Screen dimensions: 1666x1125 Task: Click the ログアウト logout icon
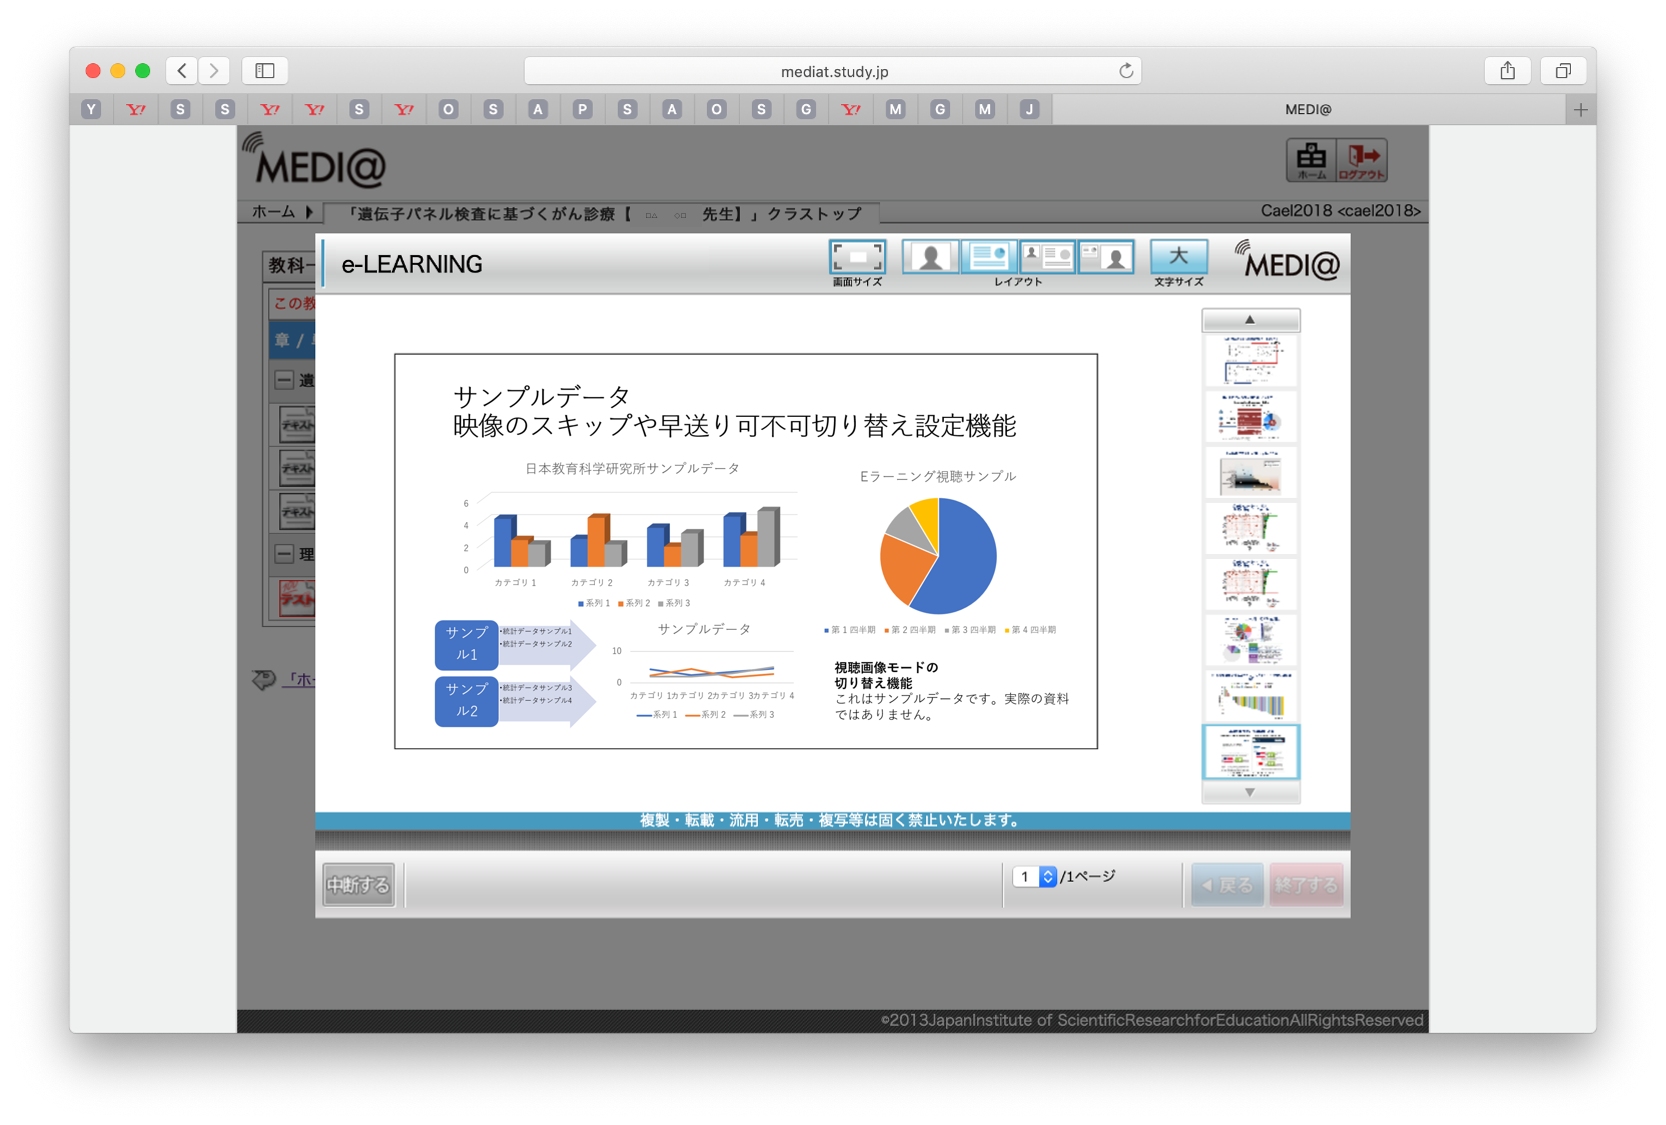click(x=1362, y=160)
